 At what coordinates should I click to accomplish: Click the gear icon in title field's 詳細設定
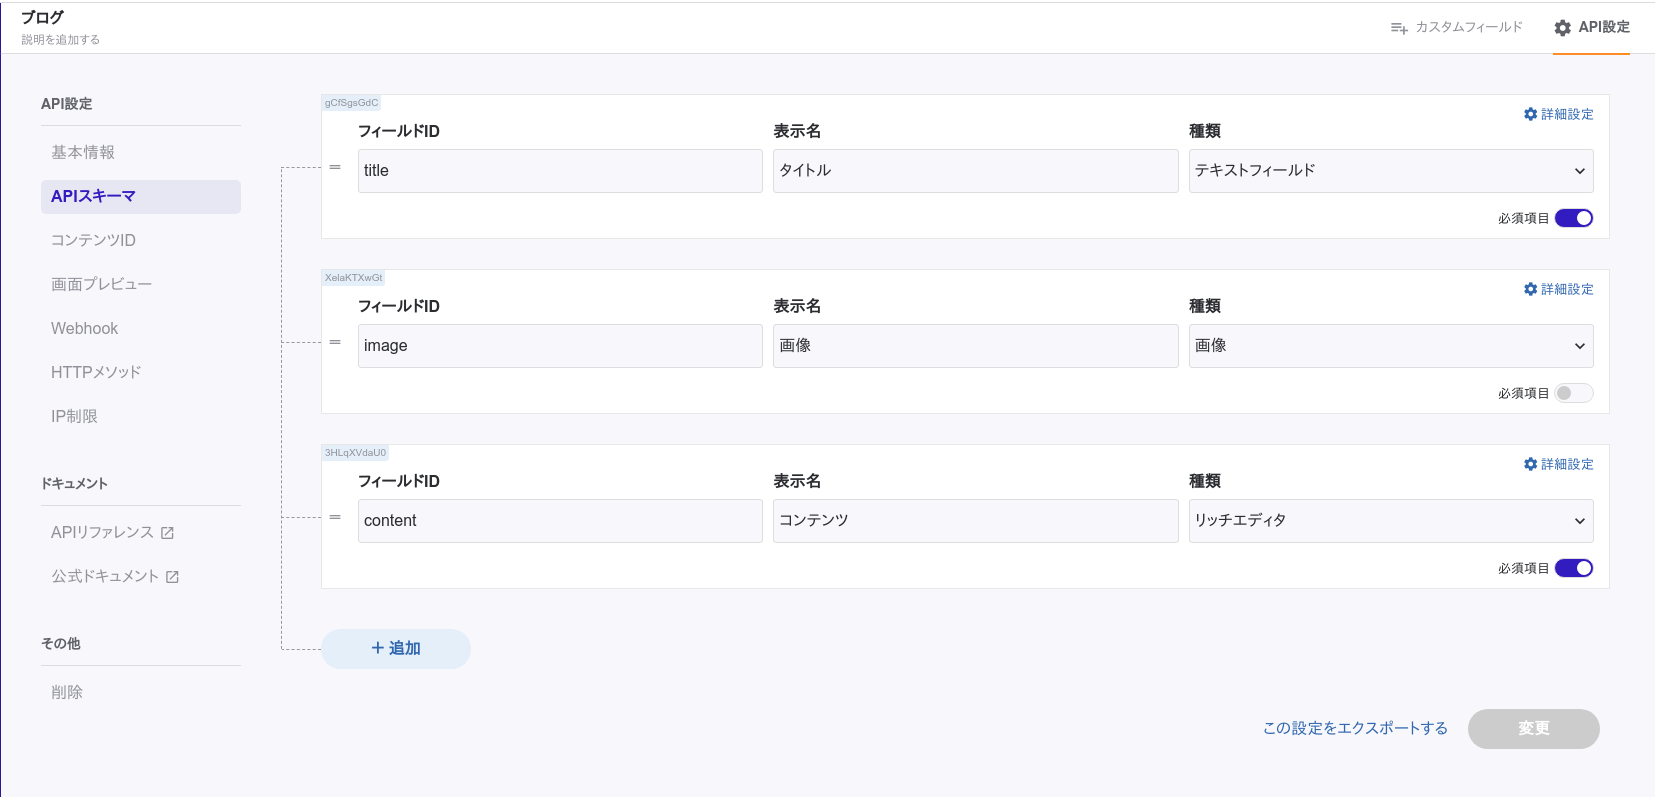[x=1530, y=114]
